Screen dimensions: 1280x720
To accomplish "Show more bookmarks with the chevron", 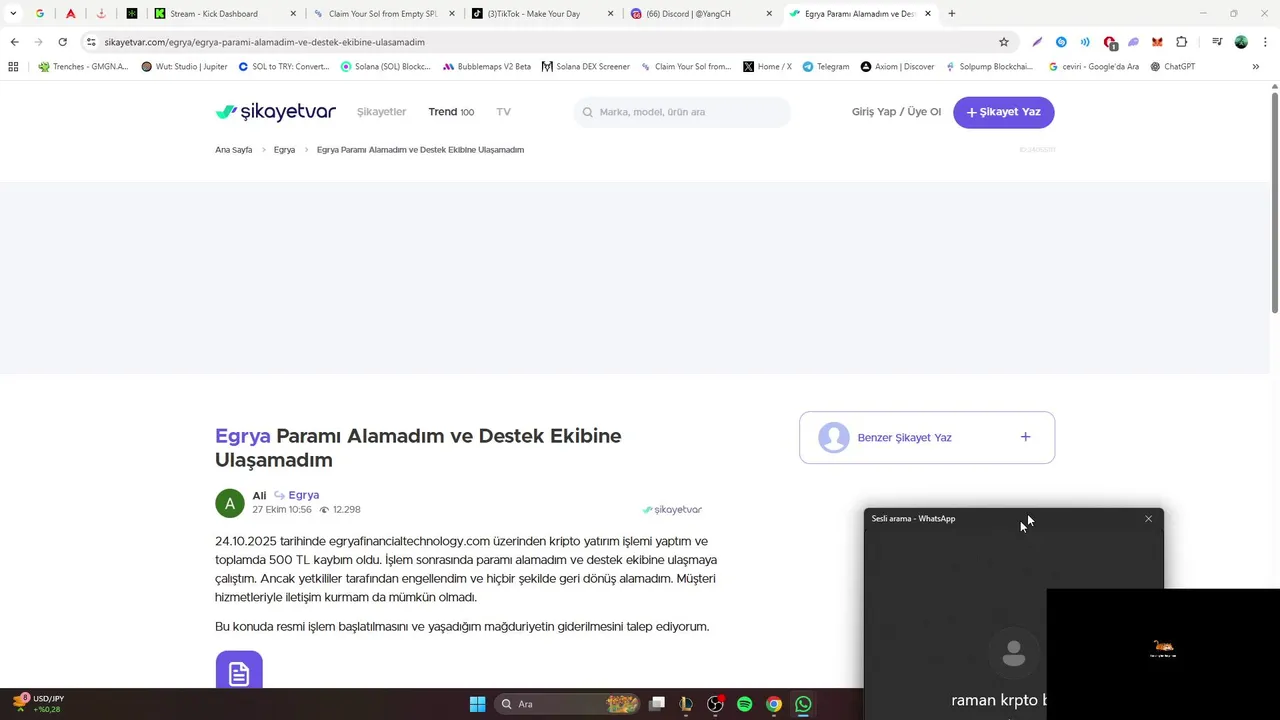I will pos(1255,67).
